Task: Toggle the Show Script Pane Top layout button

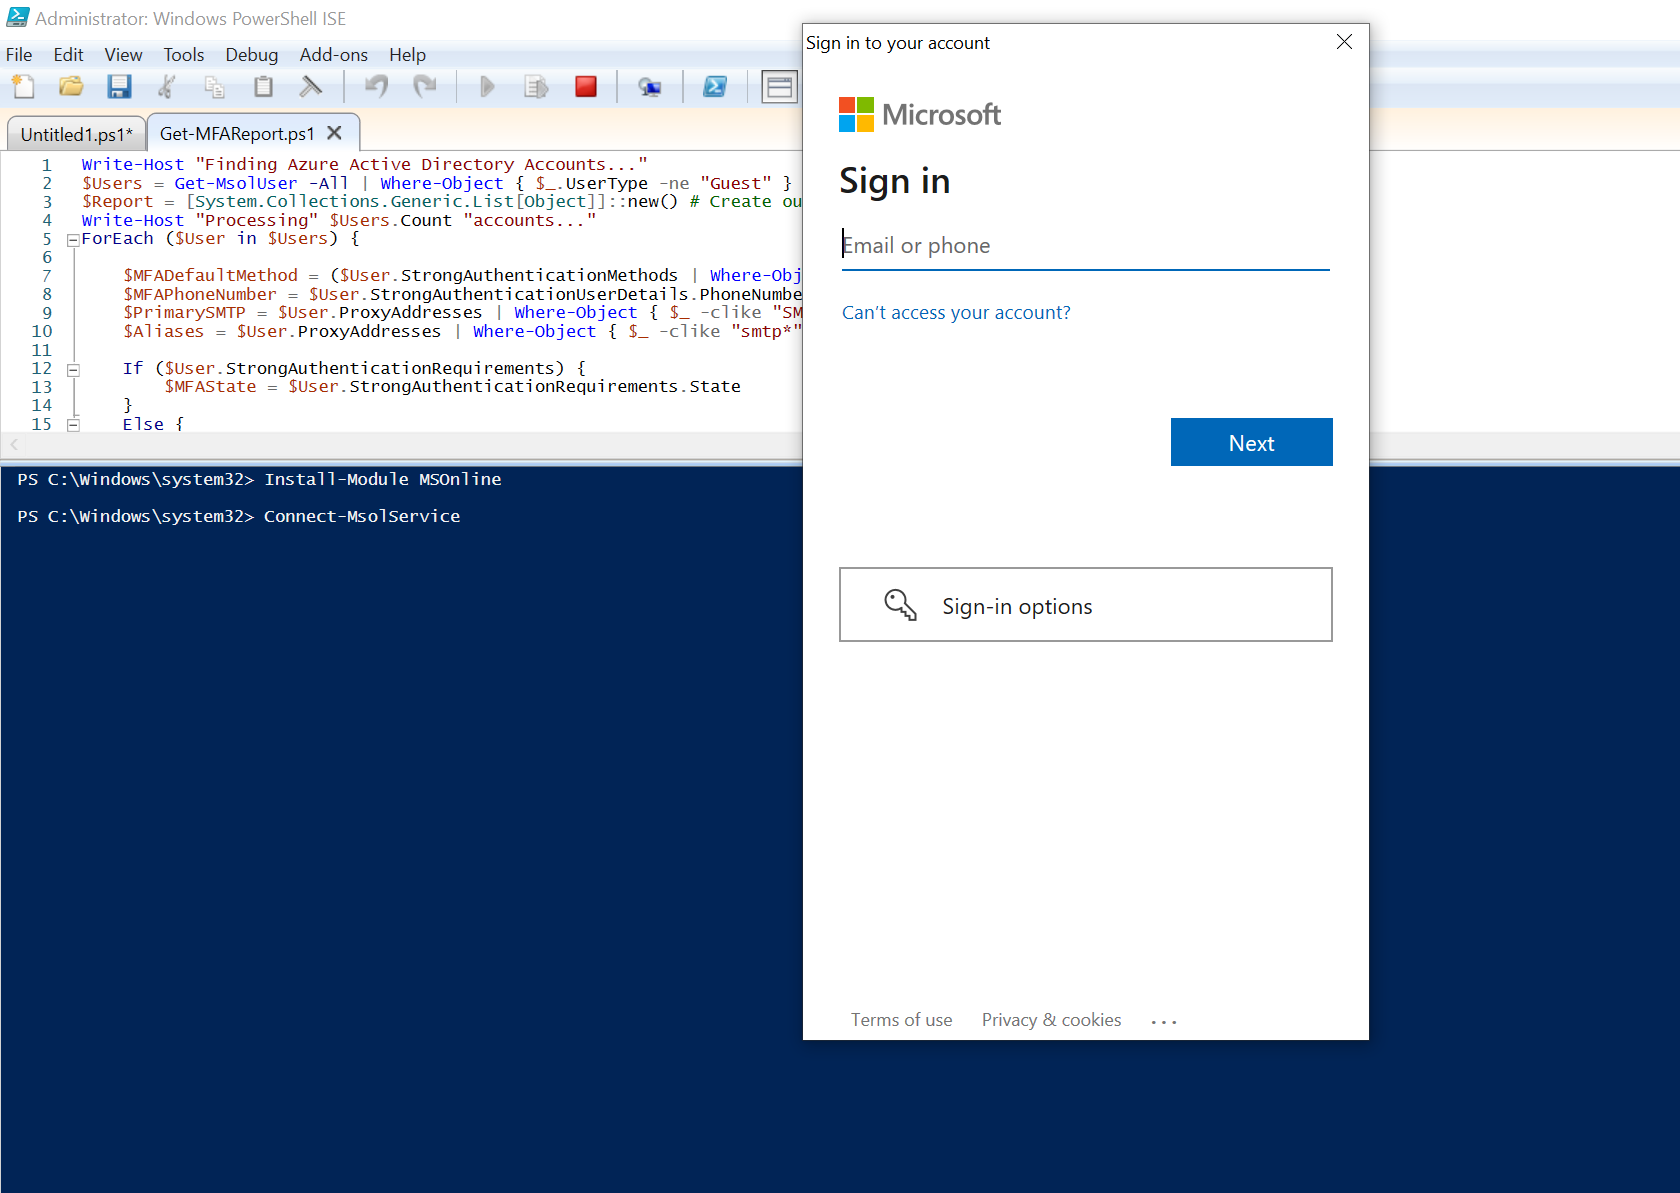Action: click(x=779, y=87)
